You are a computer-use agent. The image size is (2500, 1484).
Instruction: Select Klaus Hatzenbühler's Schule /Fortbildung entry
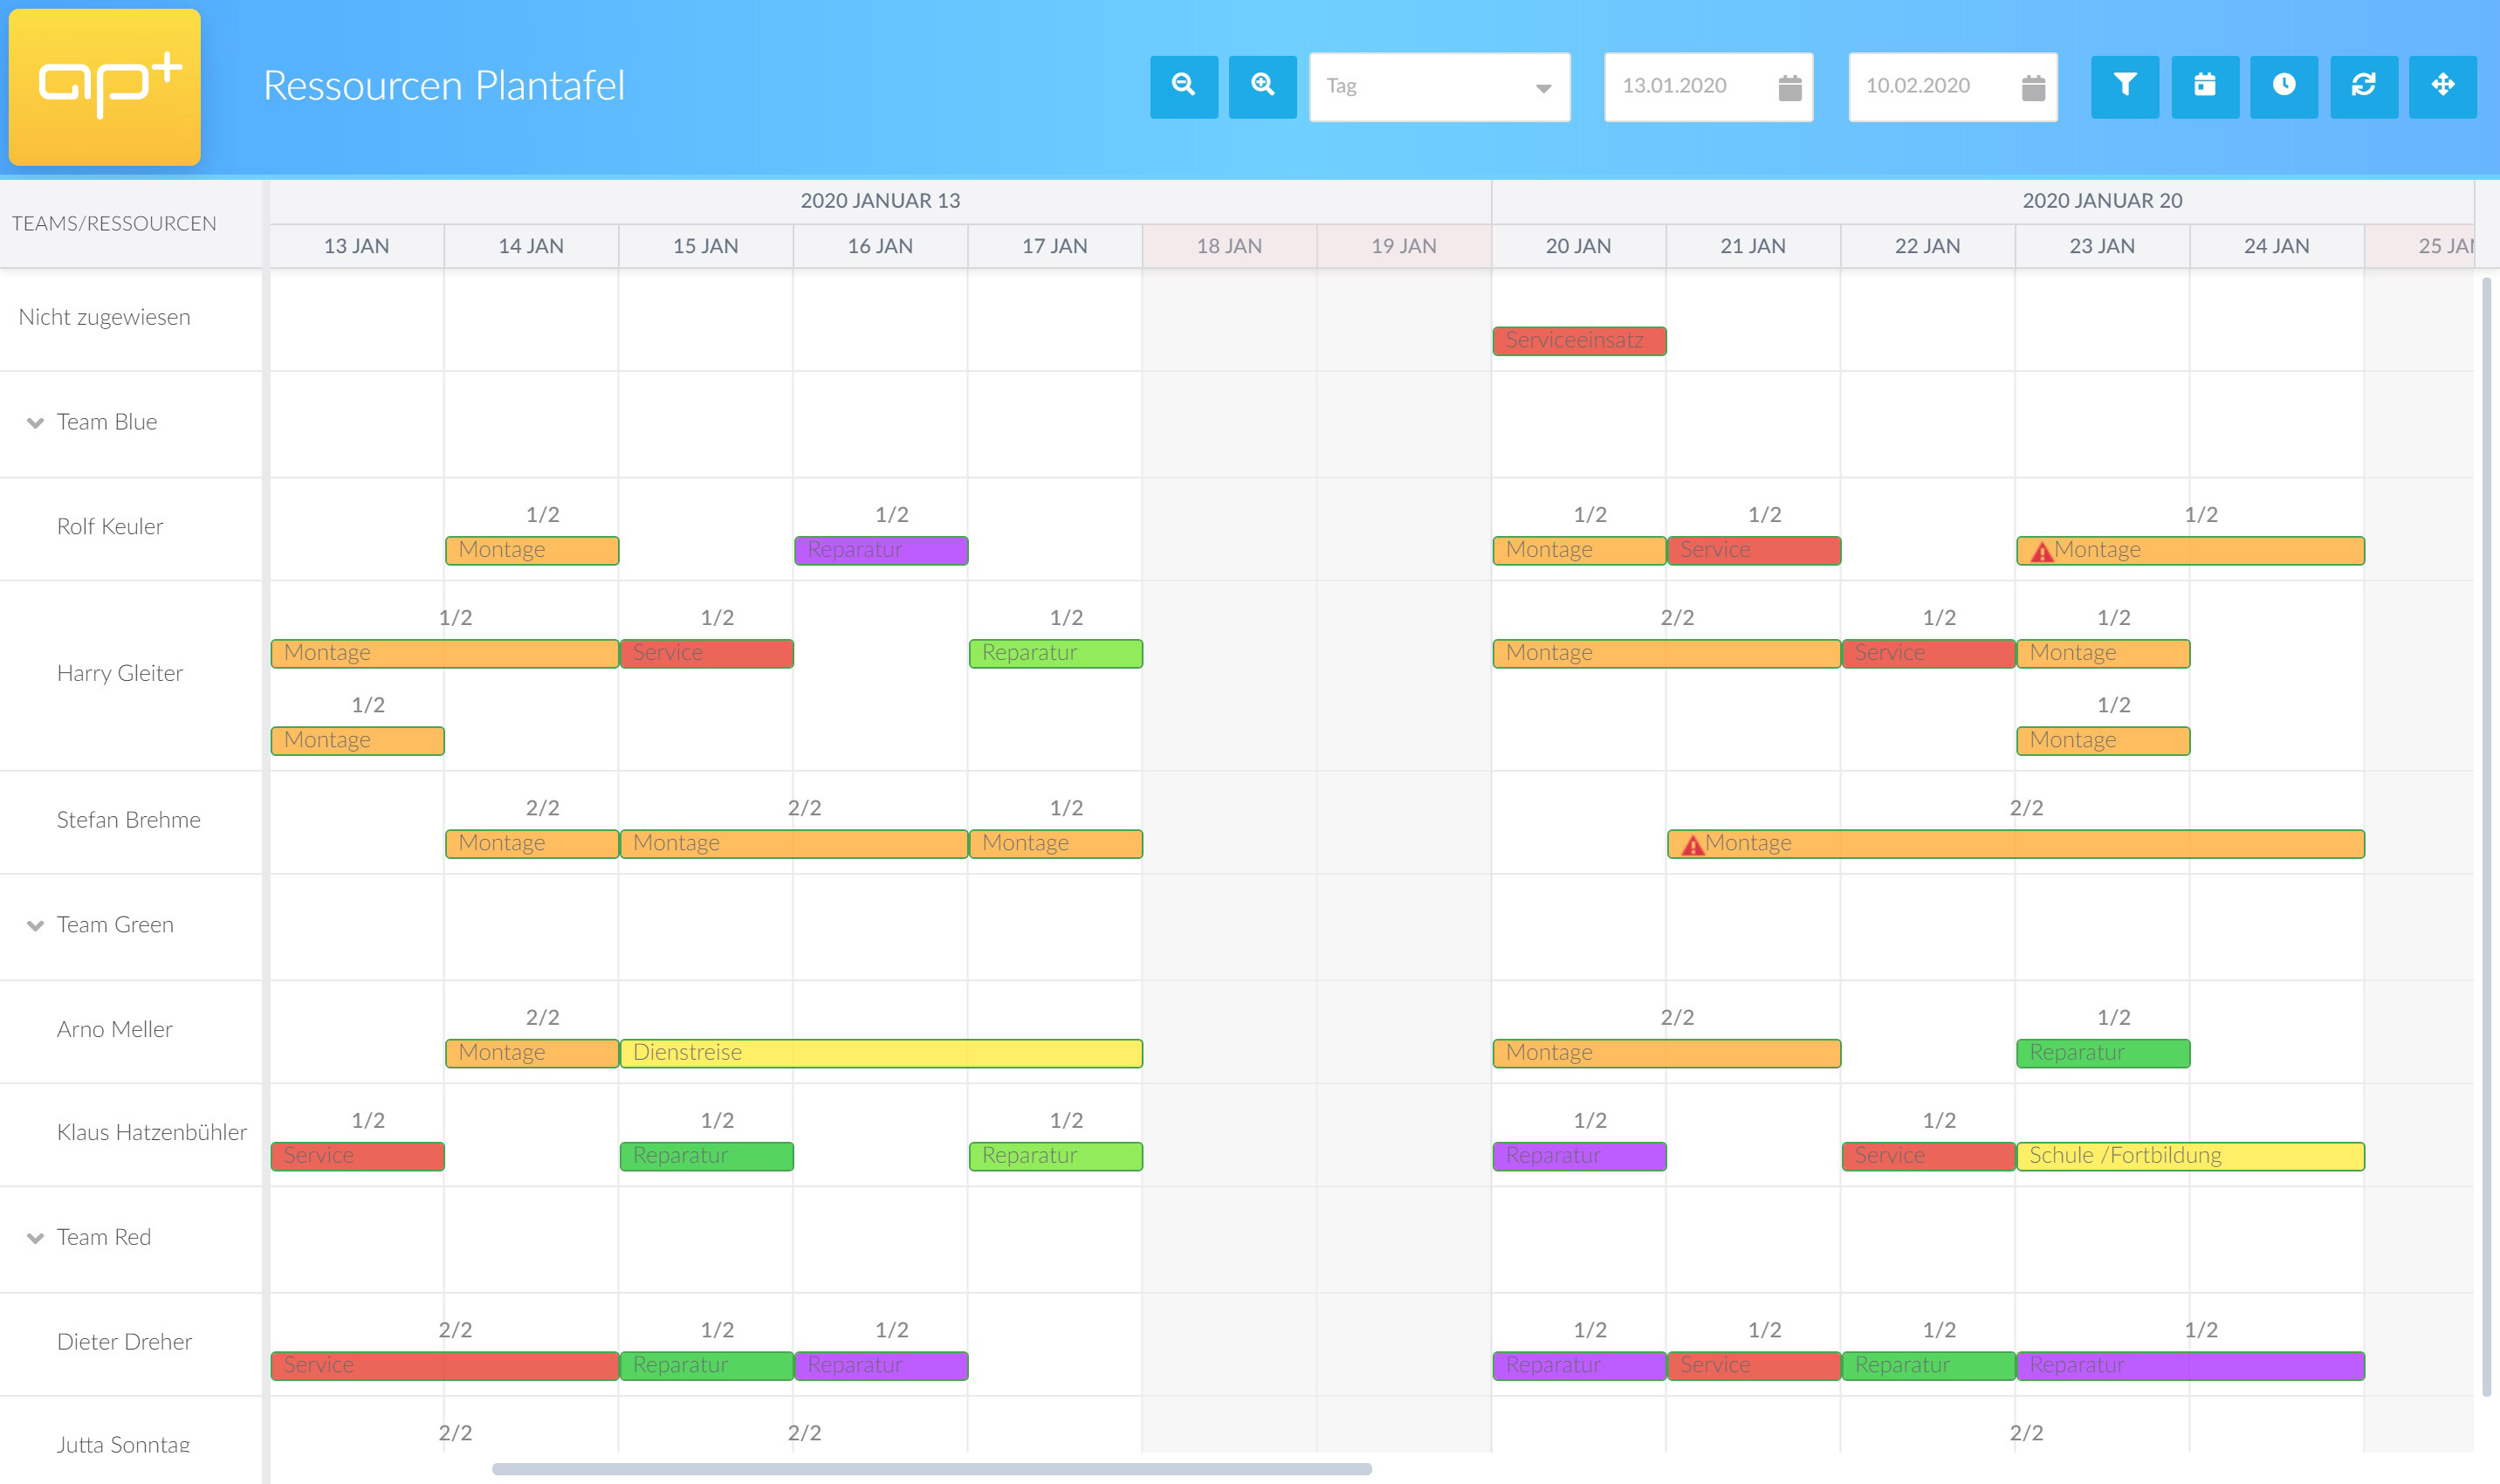pos(2189,1156)
